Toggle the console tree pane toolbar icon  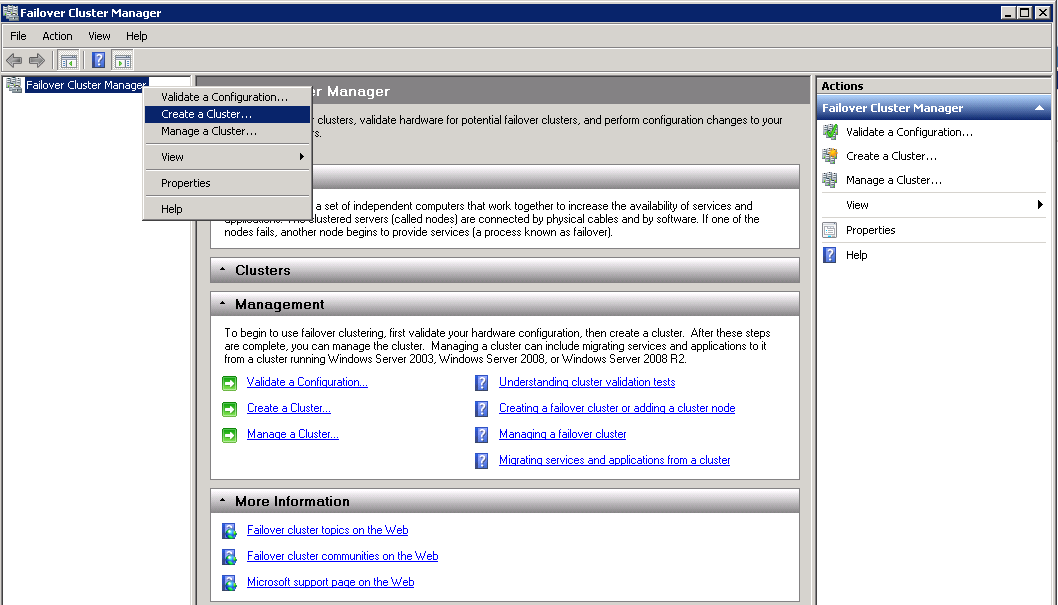[68, 60]
